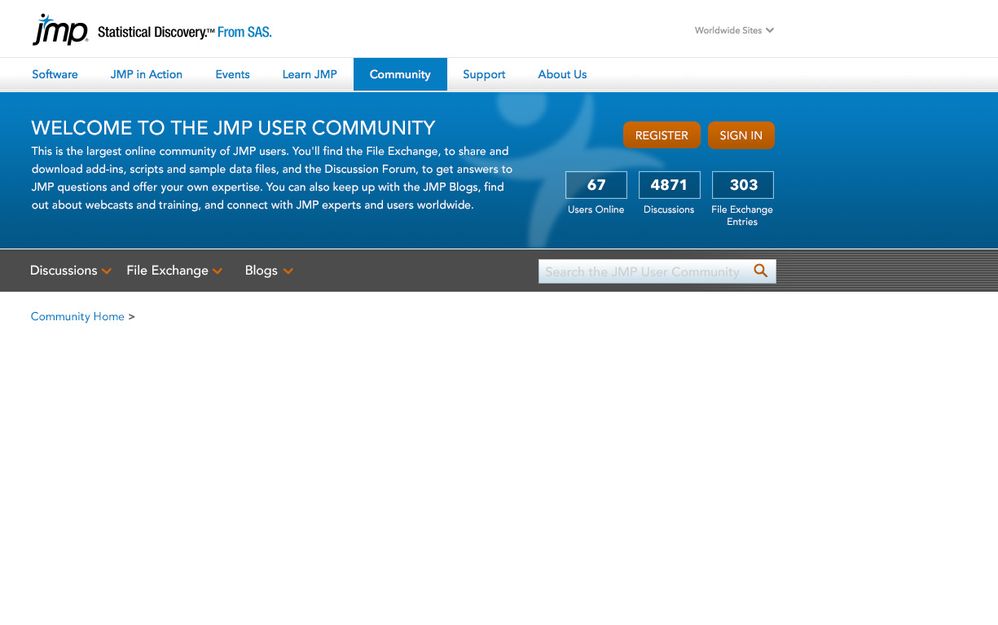Screen dimensions: 998x625
Task: Click the Welcome to the JMP User Community heading
Action: point(234,128)
